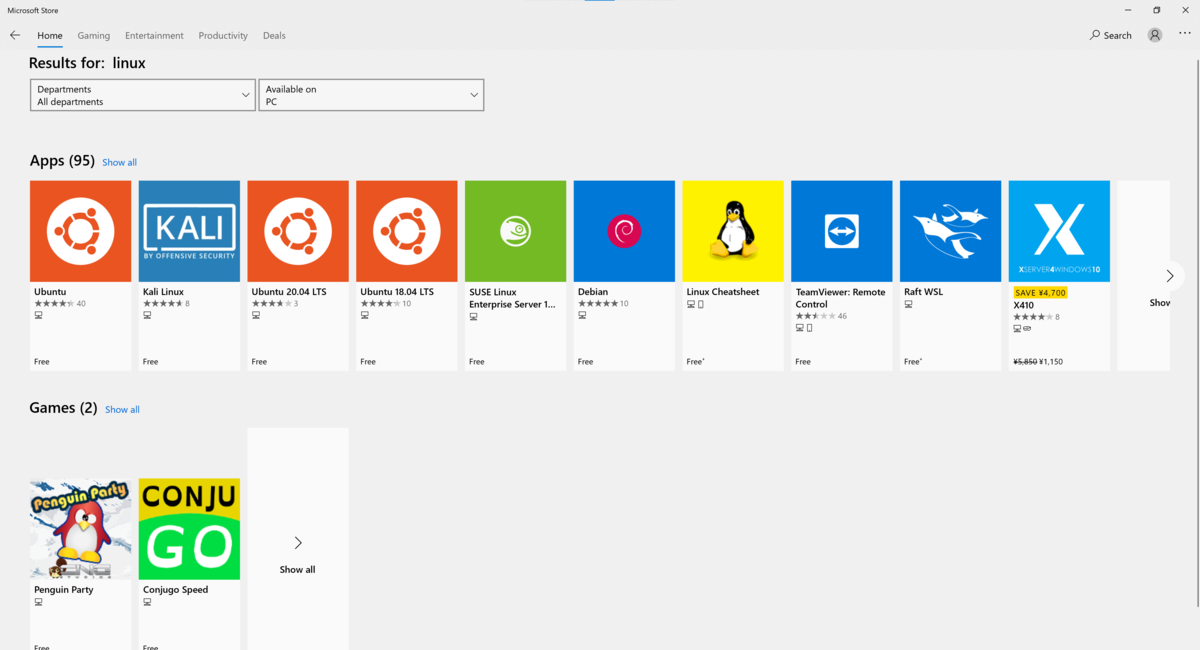Click the Conjugo Speed title text
The image size is (1200, 650).
click(176, 589)
